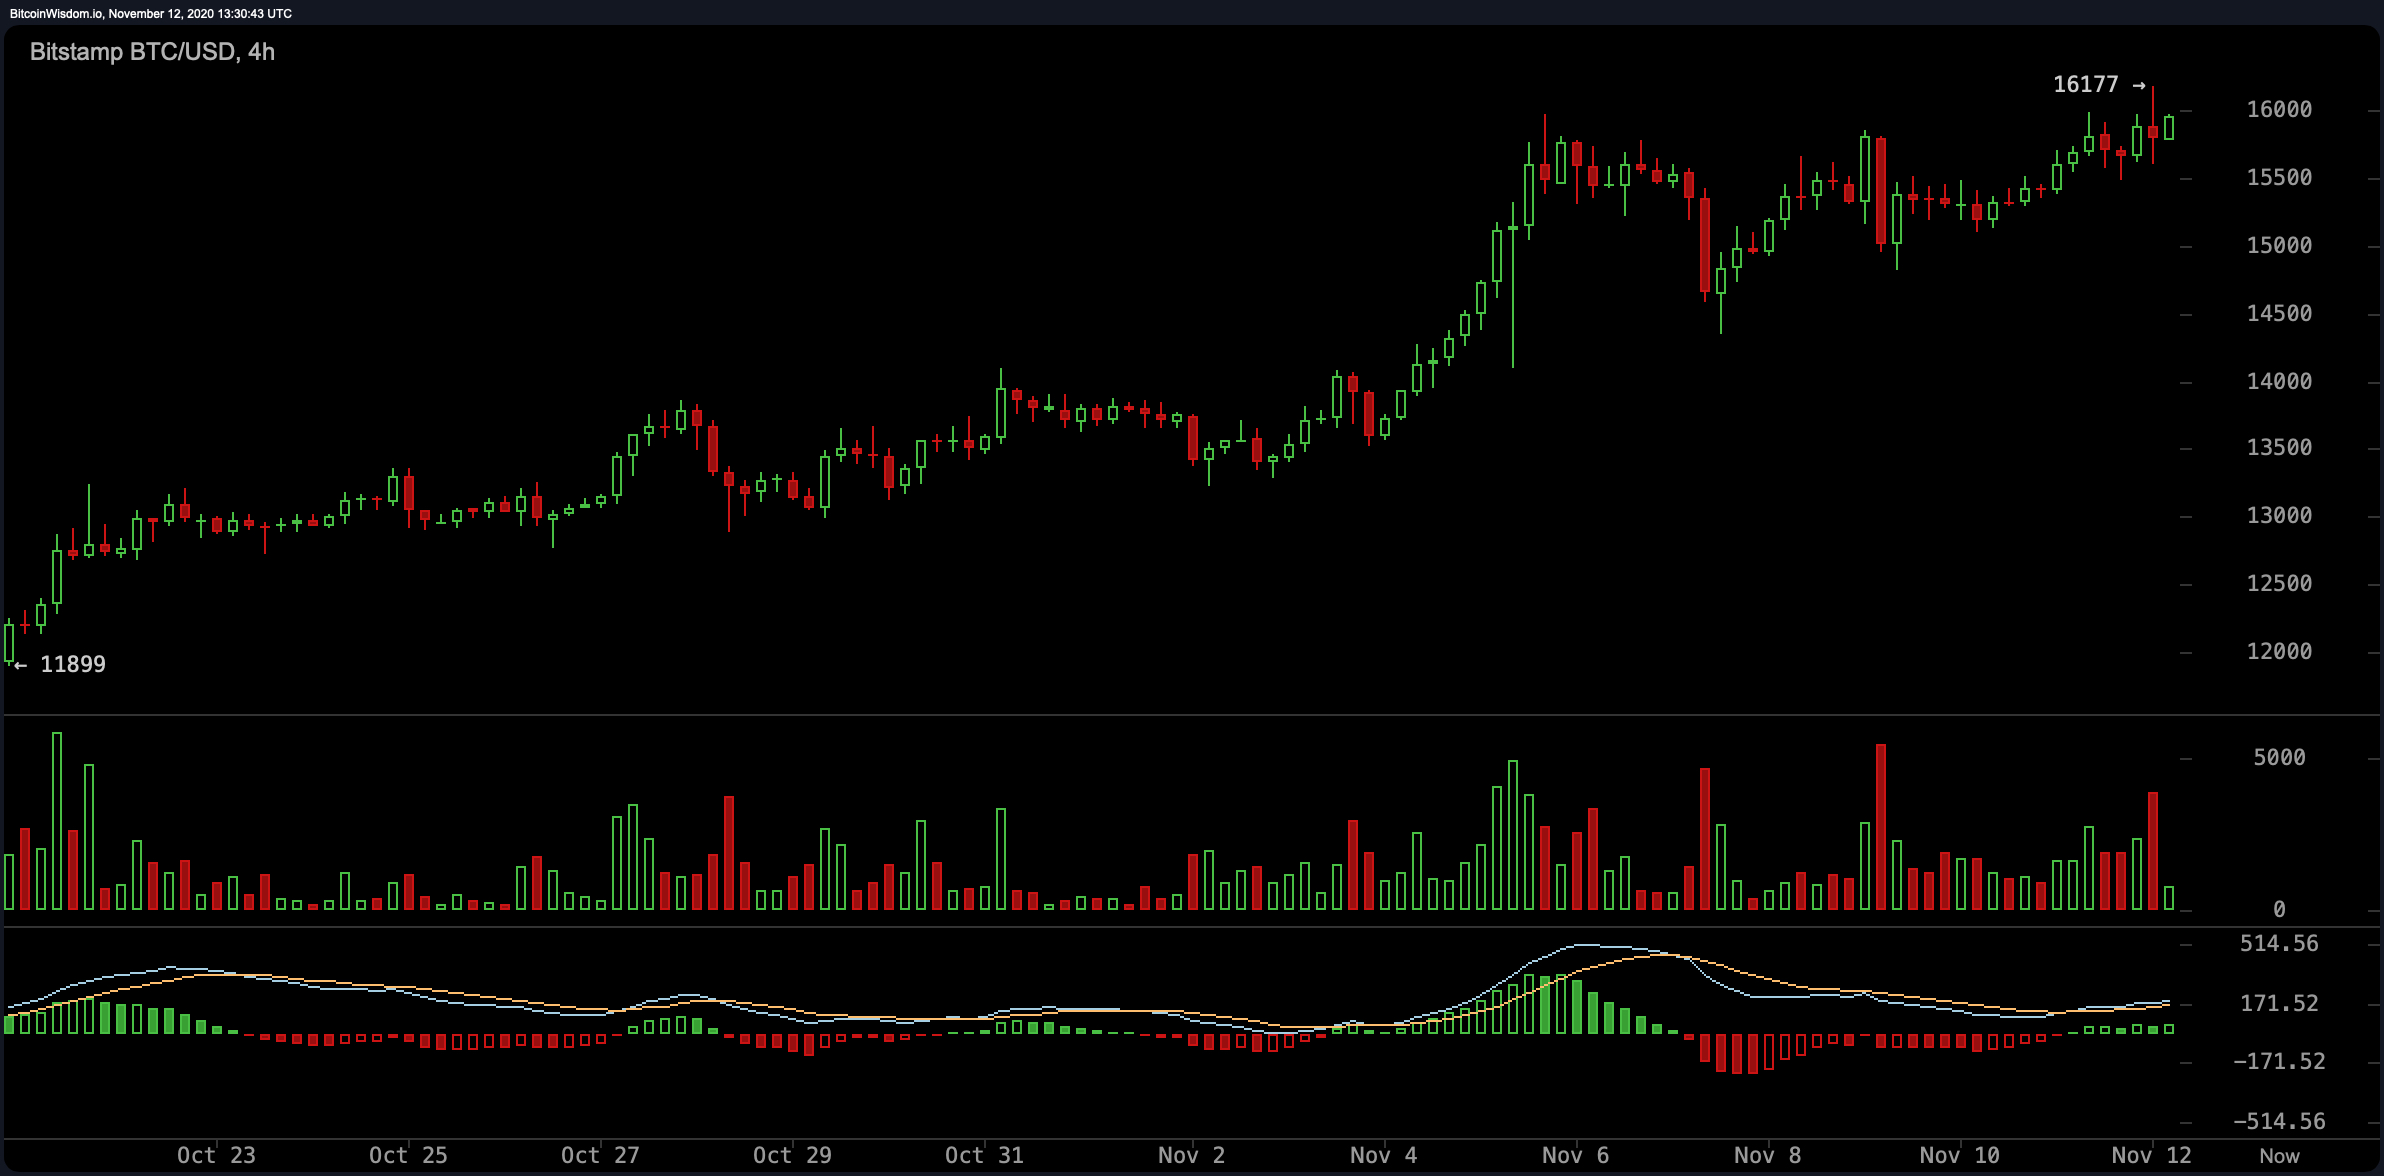Viewport: 2384px width, 1176px height.
Task: Click the Nov 8 date label
Action: (x=1767, y=1156)
